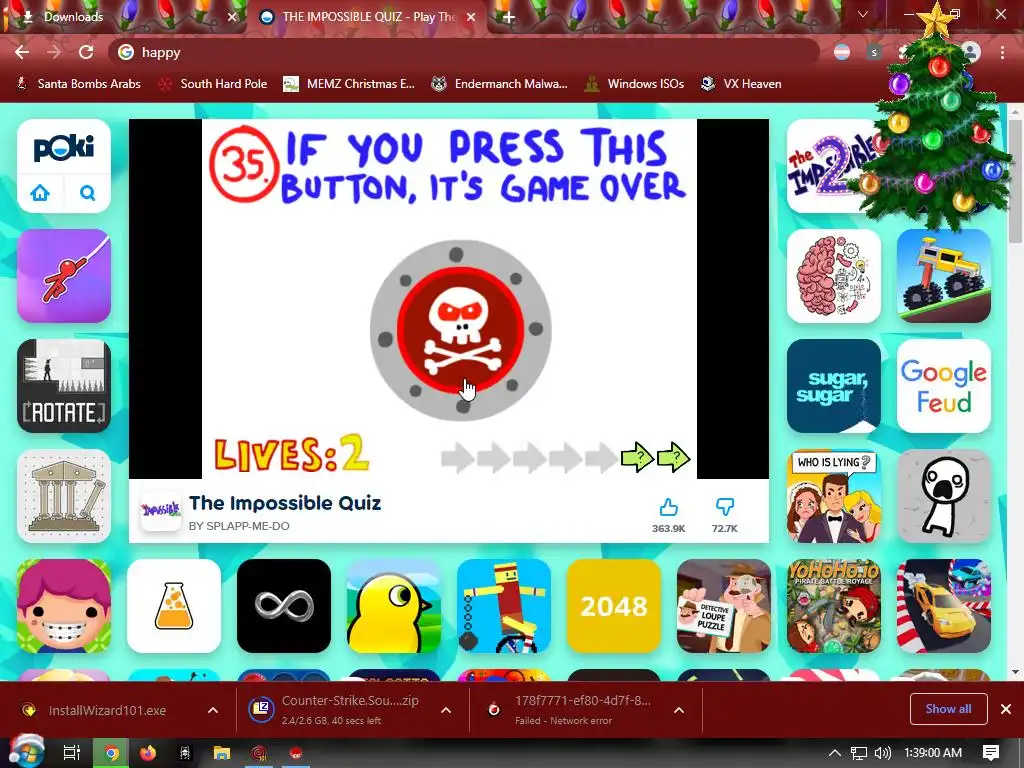Click The Impossible Quiz title link
The image size is (1024, 768).
(285, 503)
